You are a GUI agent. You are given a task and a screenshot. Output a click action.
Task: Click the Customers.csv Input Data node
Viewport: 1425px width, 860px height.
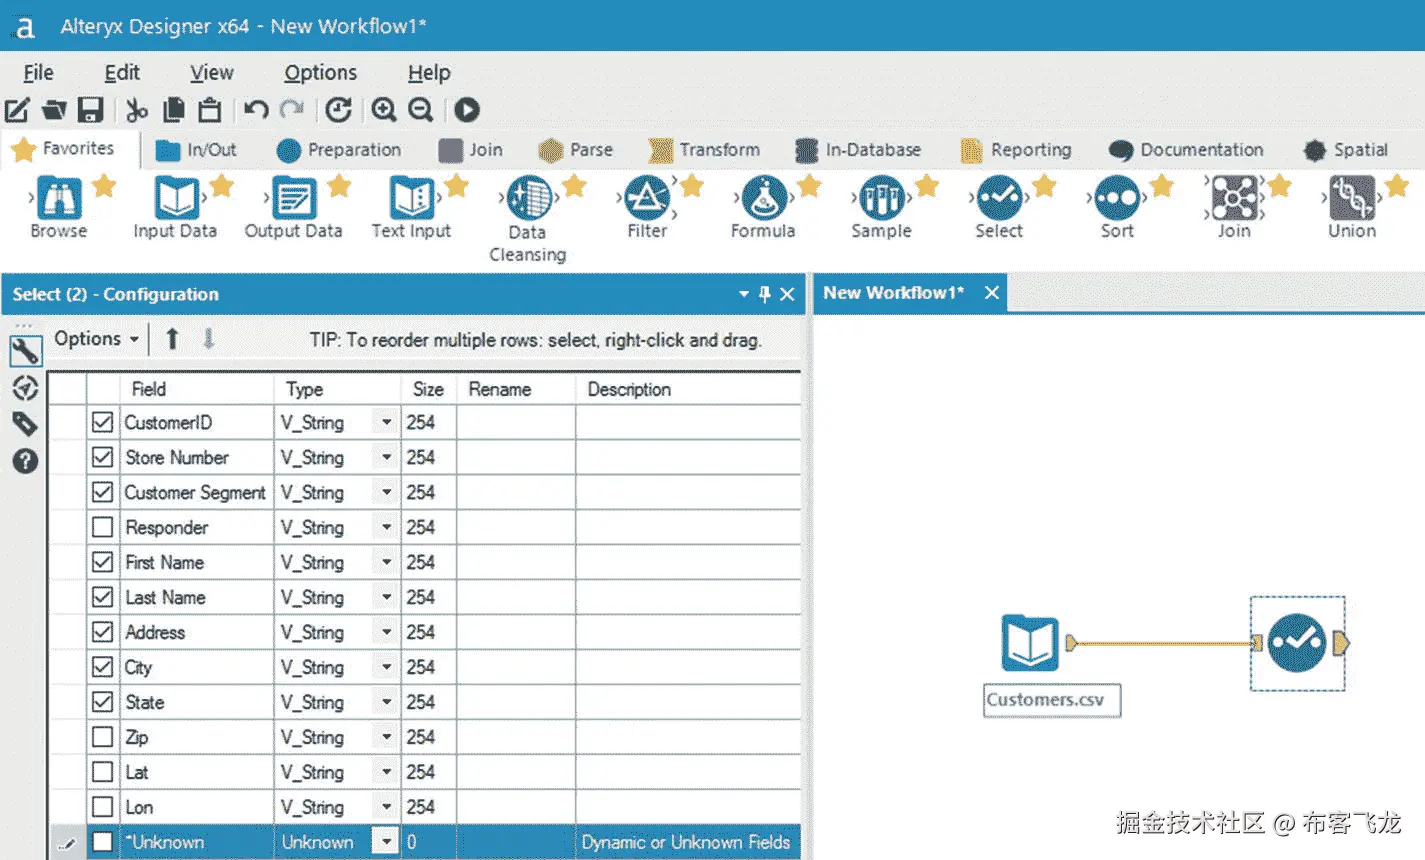(x=1030, y=643)
